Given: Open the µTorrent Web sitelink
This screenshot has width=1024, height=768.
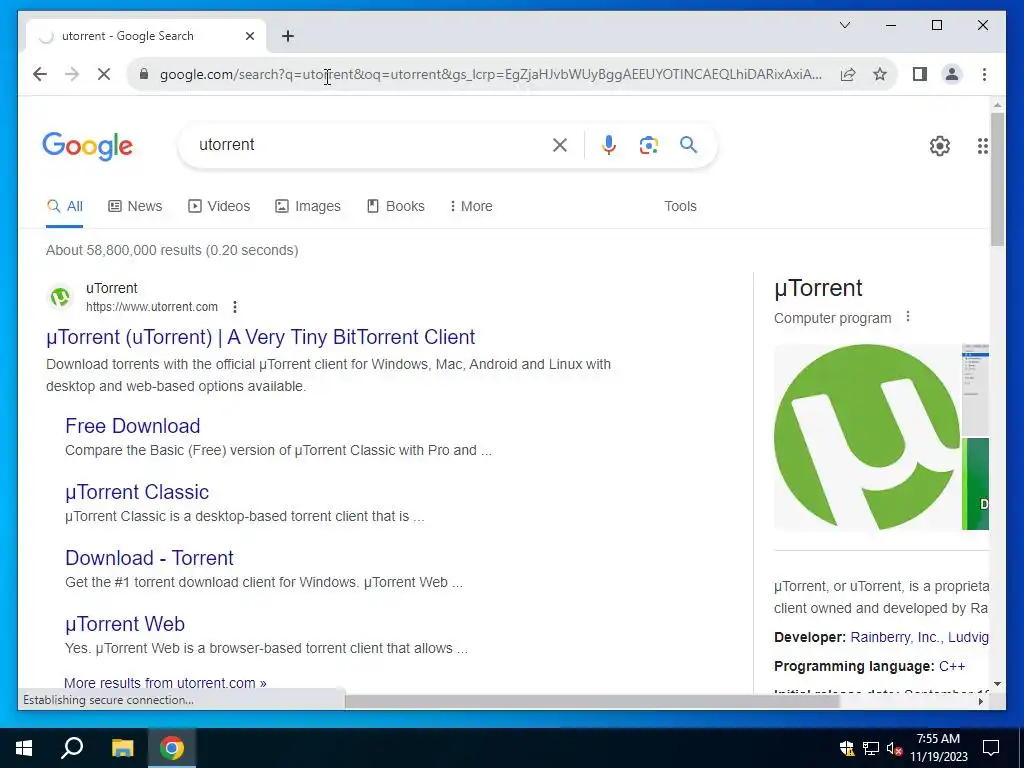Looking at the screenshot, I should [125, 624].
